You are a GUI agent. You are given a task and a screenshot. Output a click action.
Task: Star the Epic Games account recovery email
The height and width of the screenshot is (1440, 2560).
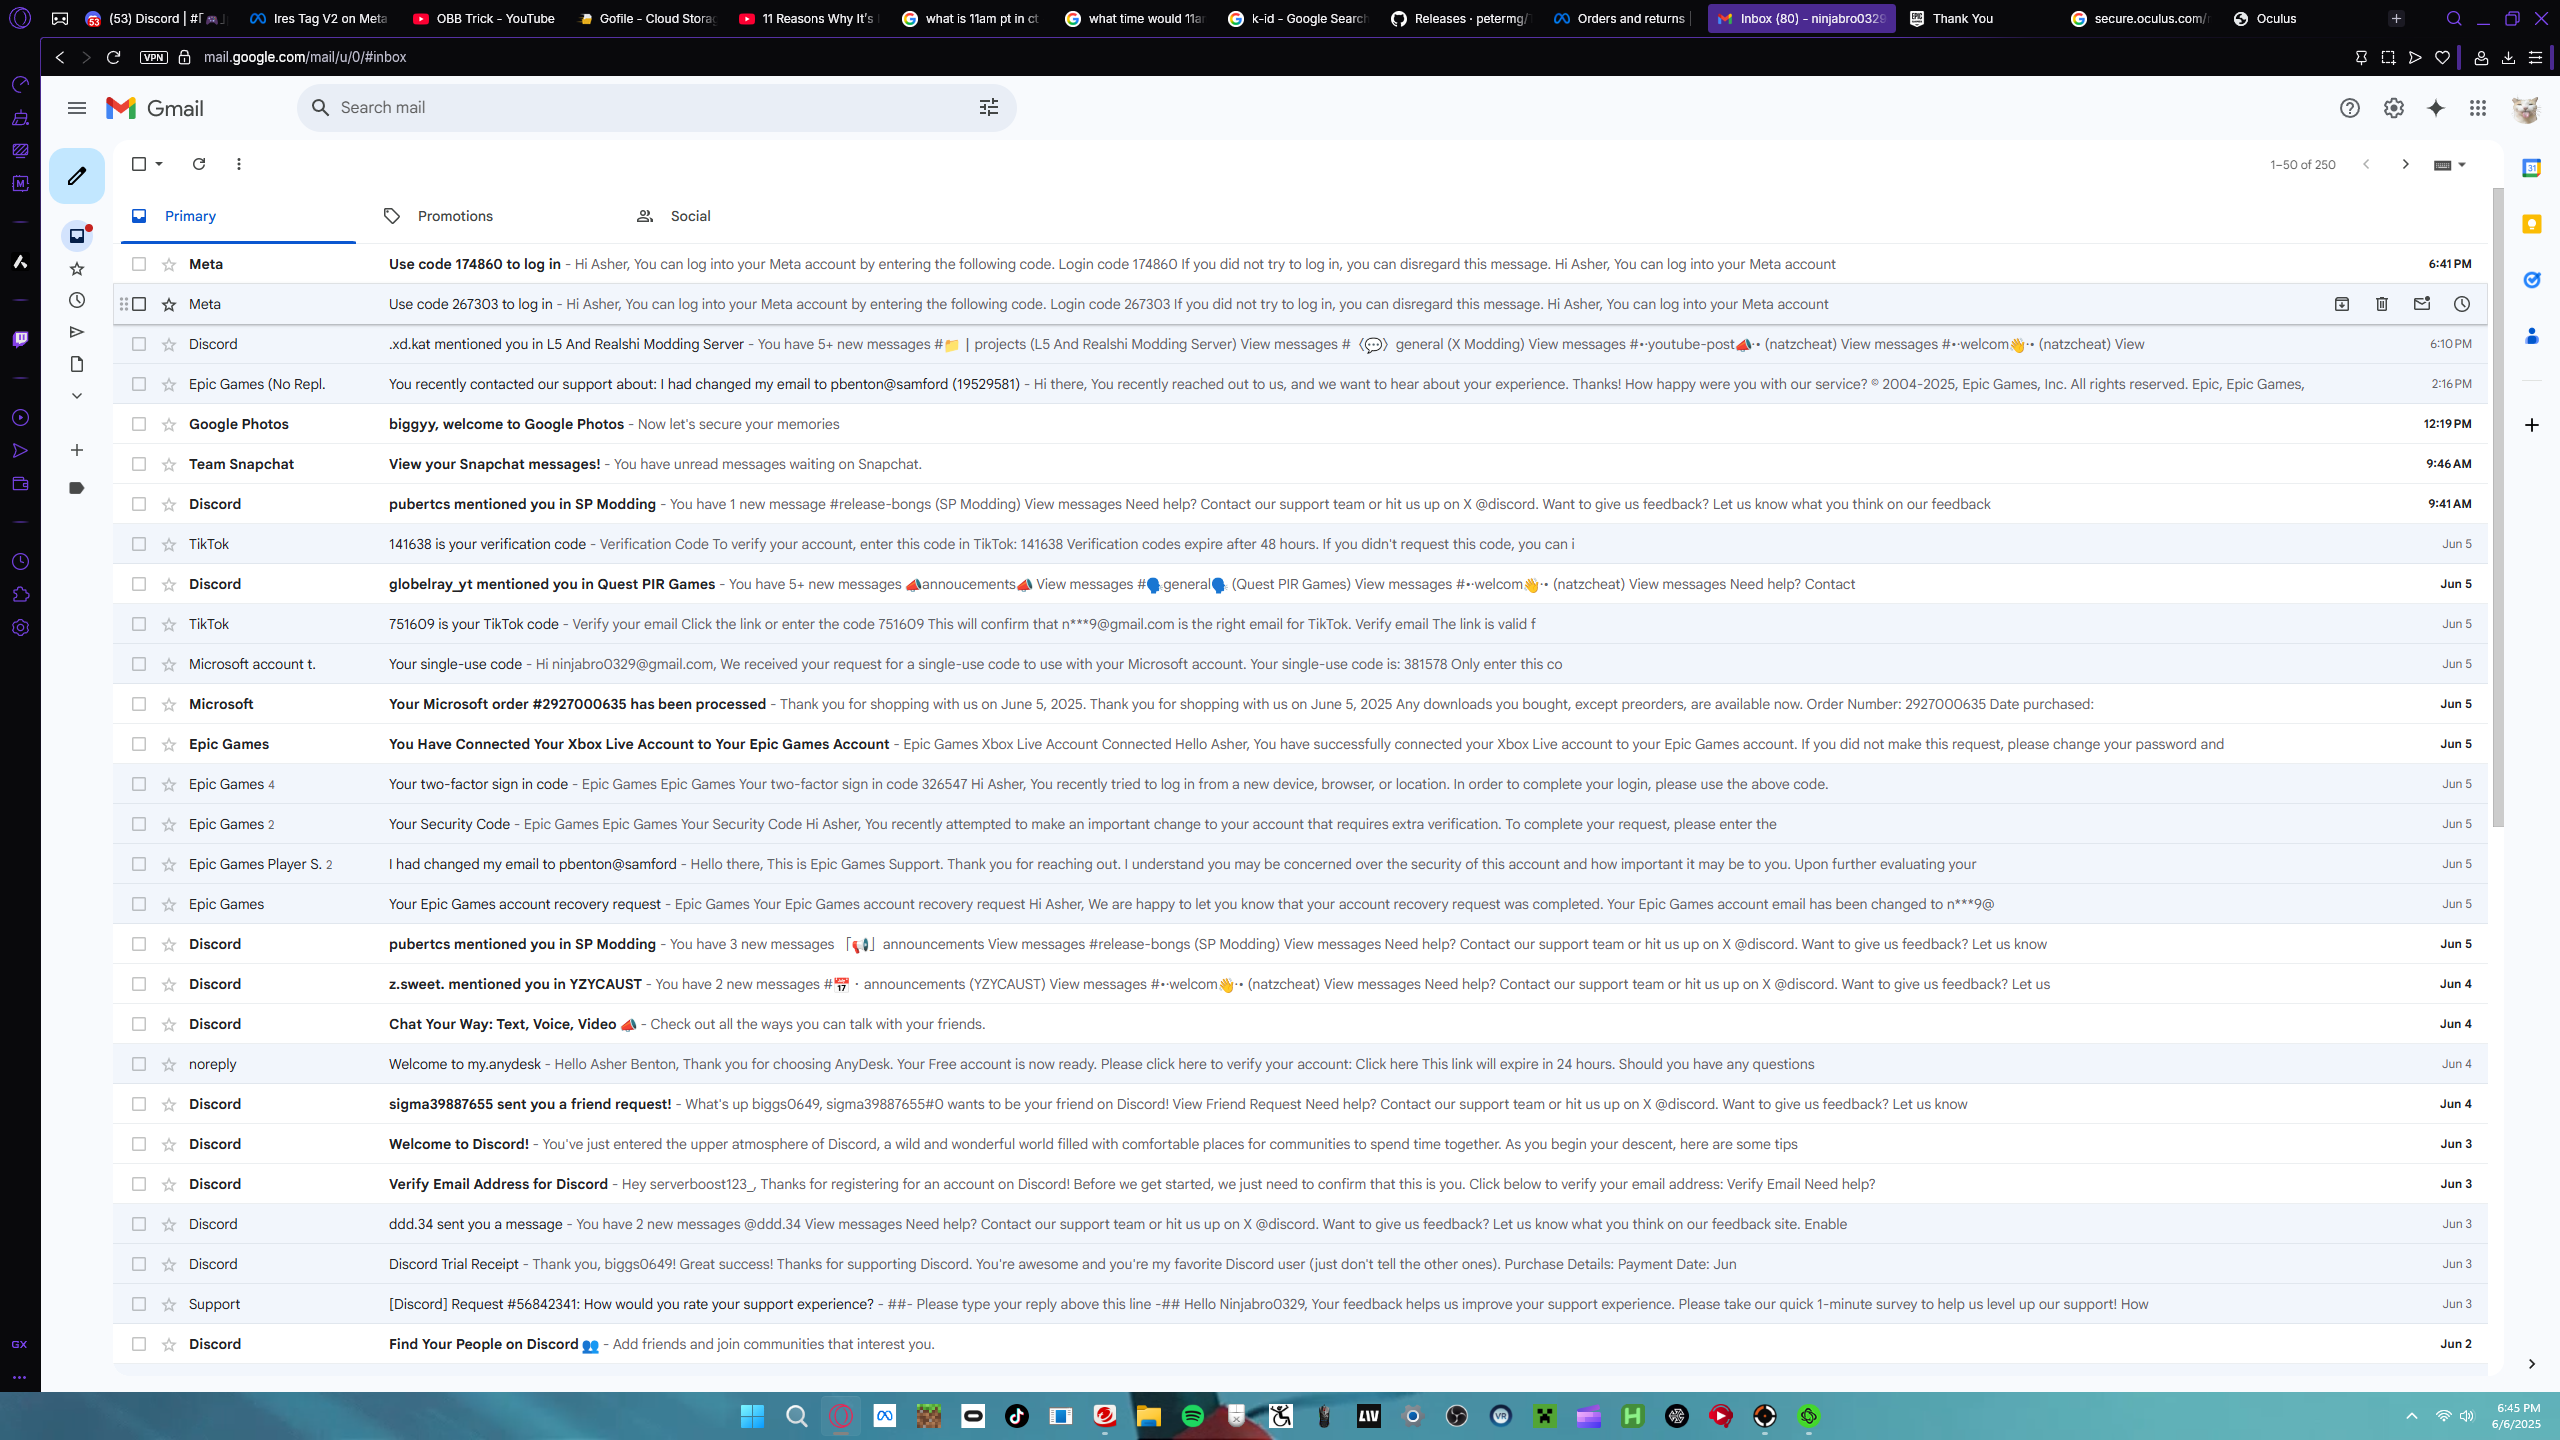169,904
